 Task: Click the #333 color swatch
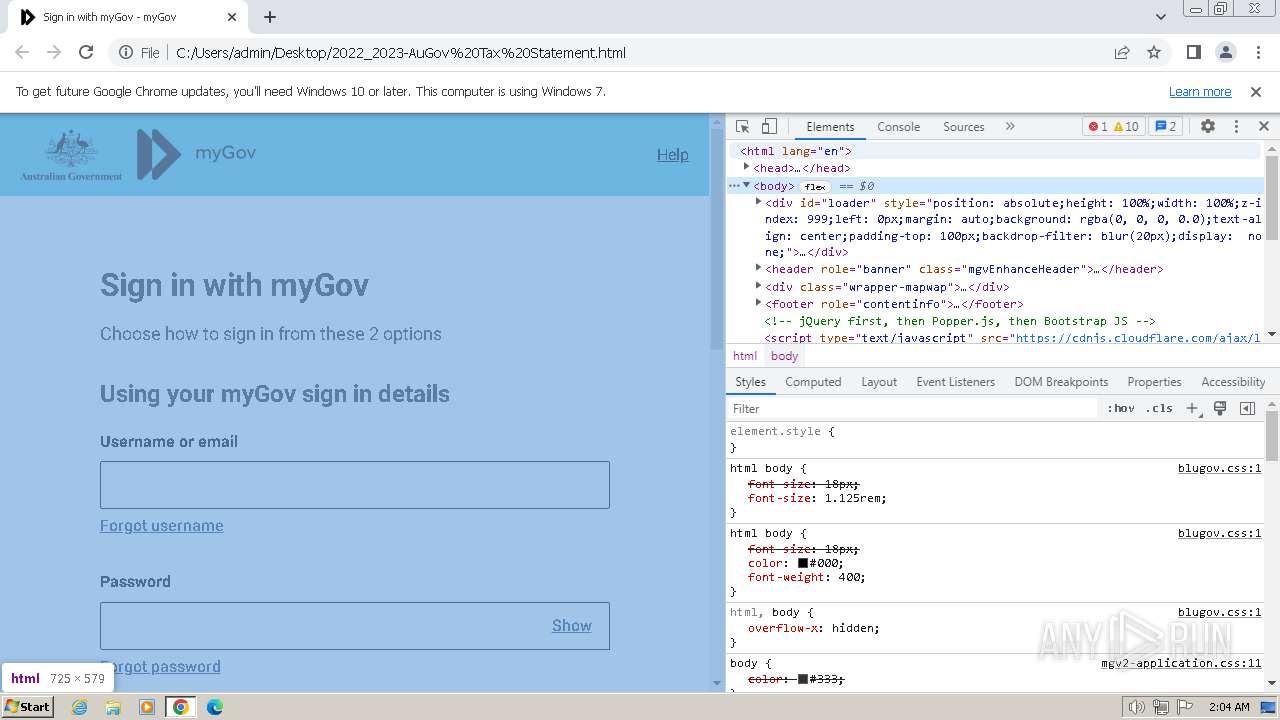click(803, 680)
